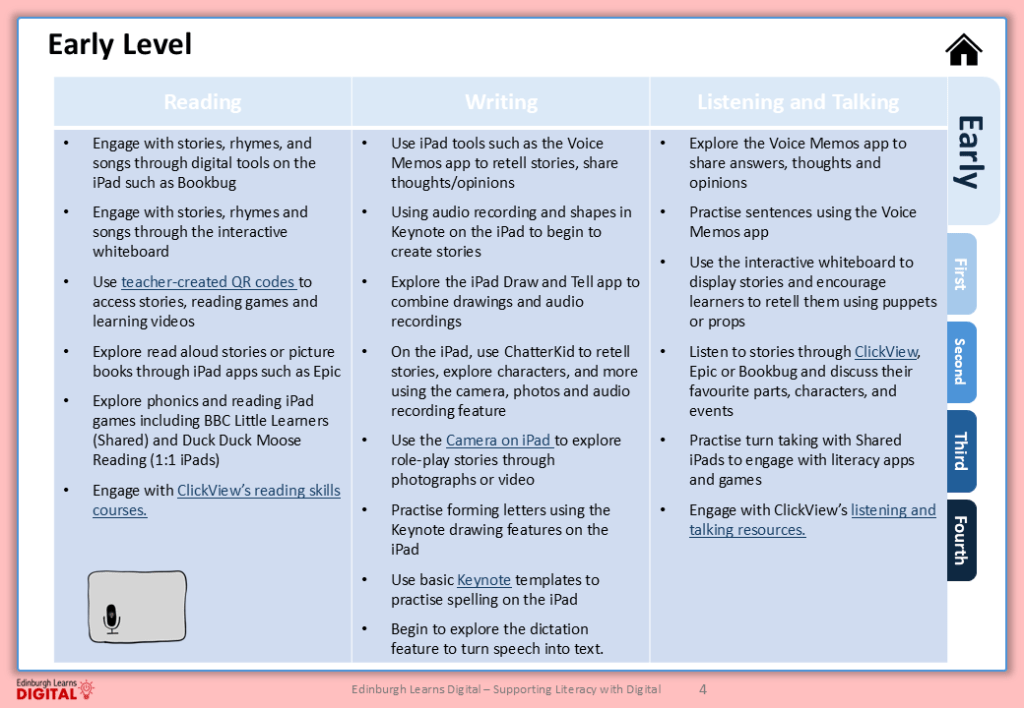1024x708 pixels.
Task: Click the slide page number 4
Action: click(x=702, y=689)
